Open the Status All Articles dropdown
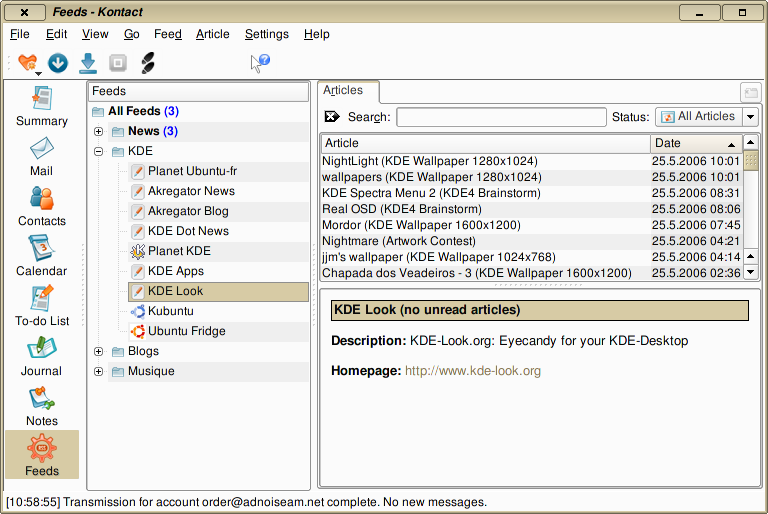 (707, 117)
